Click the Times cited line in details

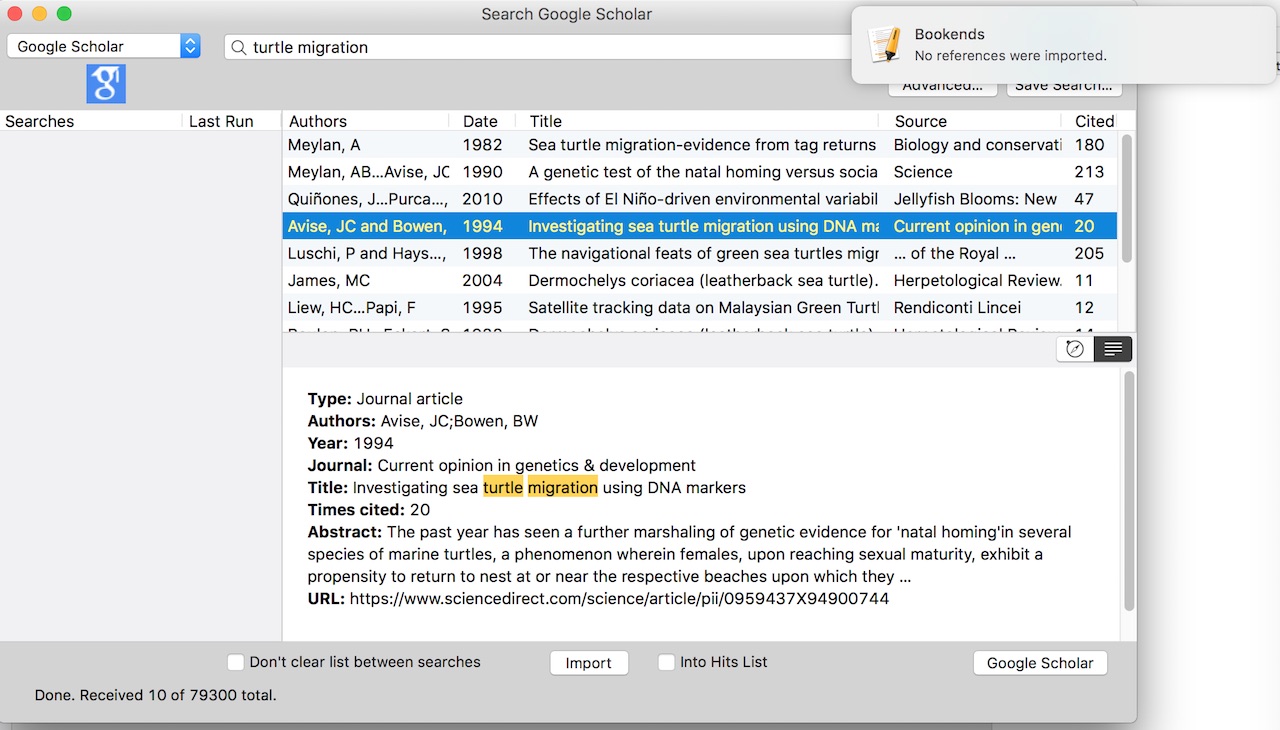(x=369, y=510)
